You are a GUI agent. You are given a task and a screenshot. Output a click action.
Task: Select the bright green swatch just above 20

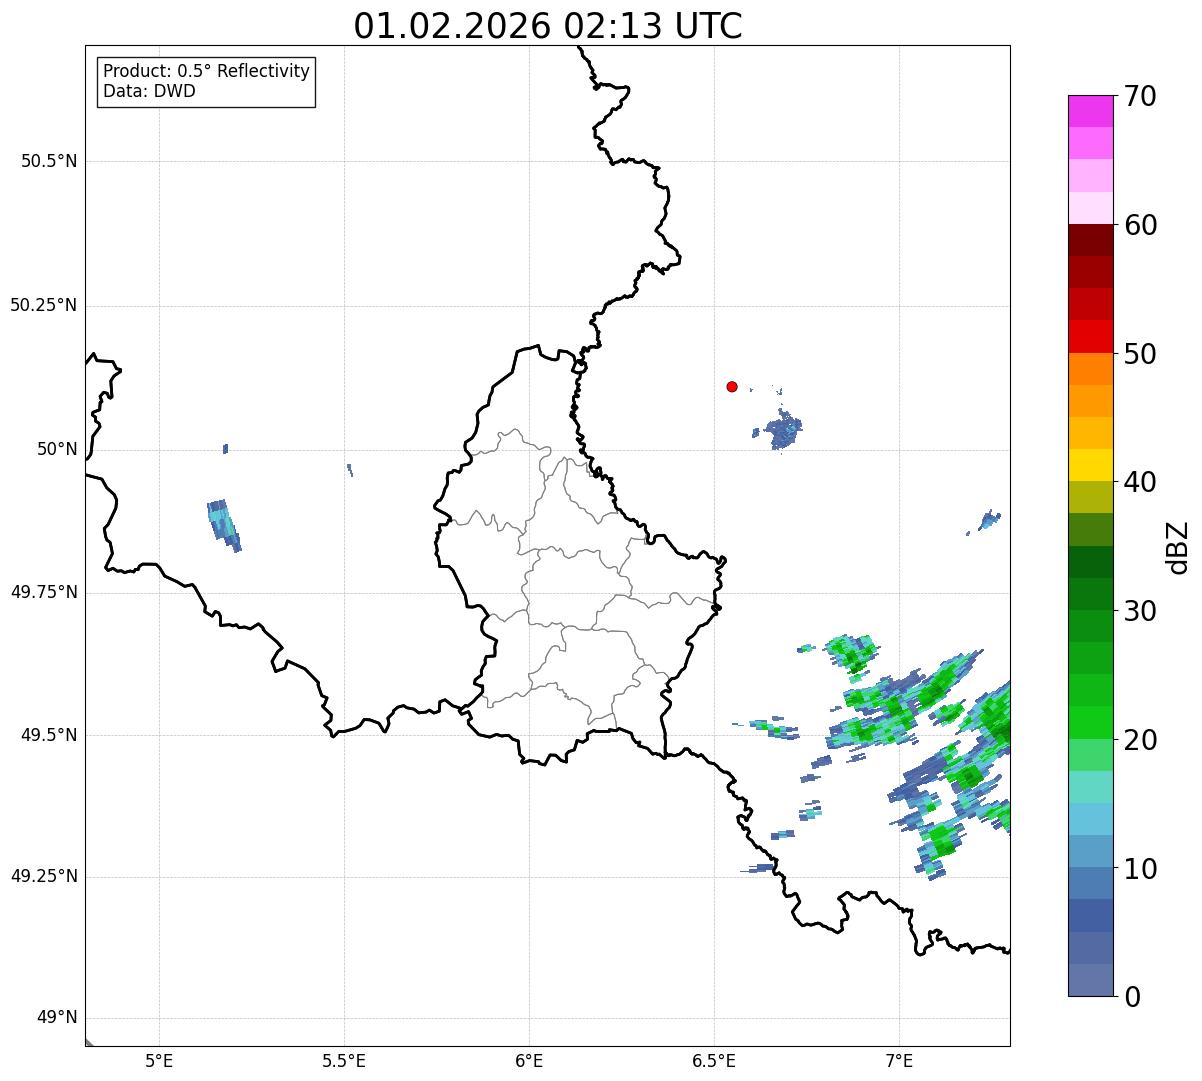[1091, 722]
